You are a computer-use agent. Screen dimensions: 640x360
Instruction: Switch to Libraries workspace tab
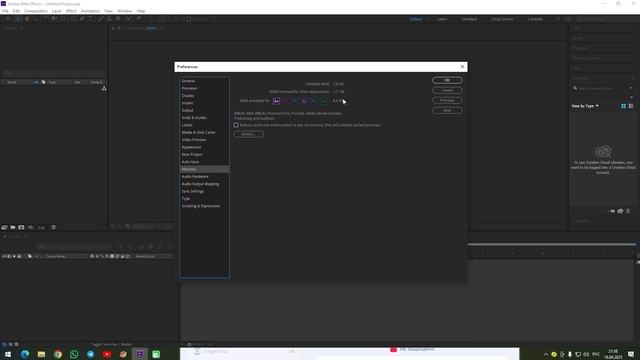click(535, 19)
